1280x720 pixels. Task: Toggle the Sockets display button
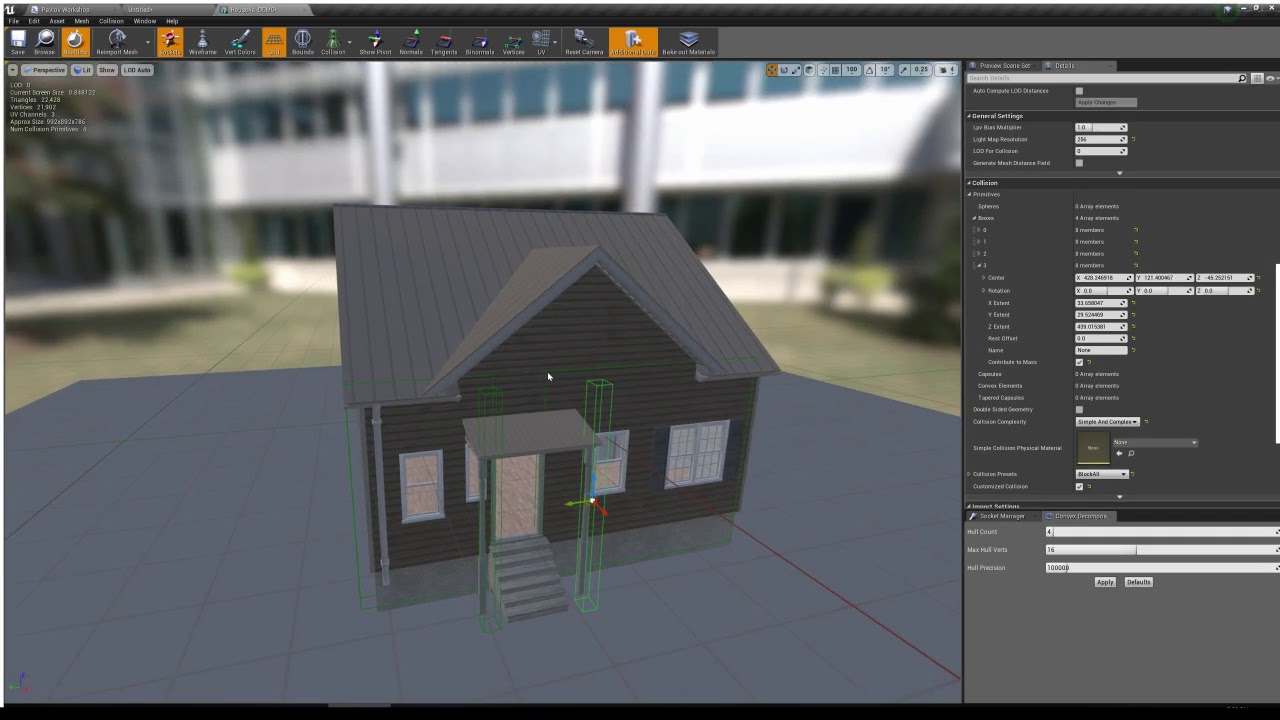click(x=170, y=42)
